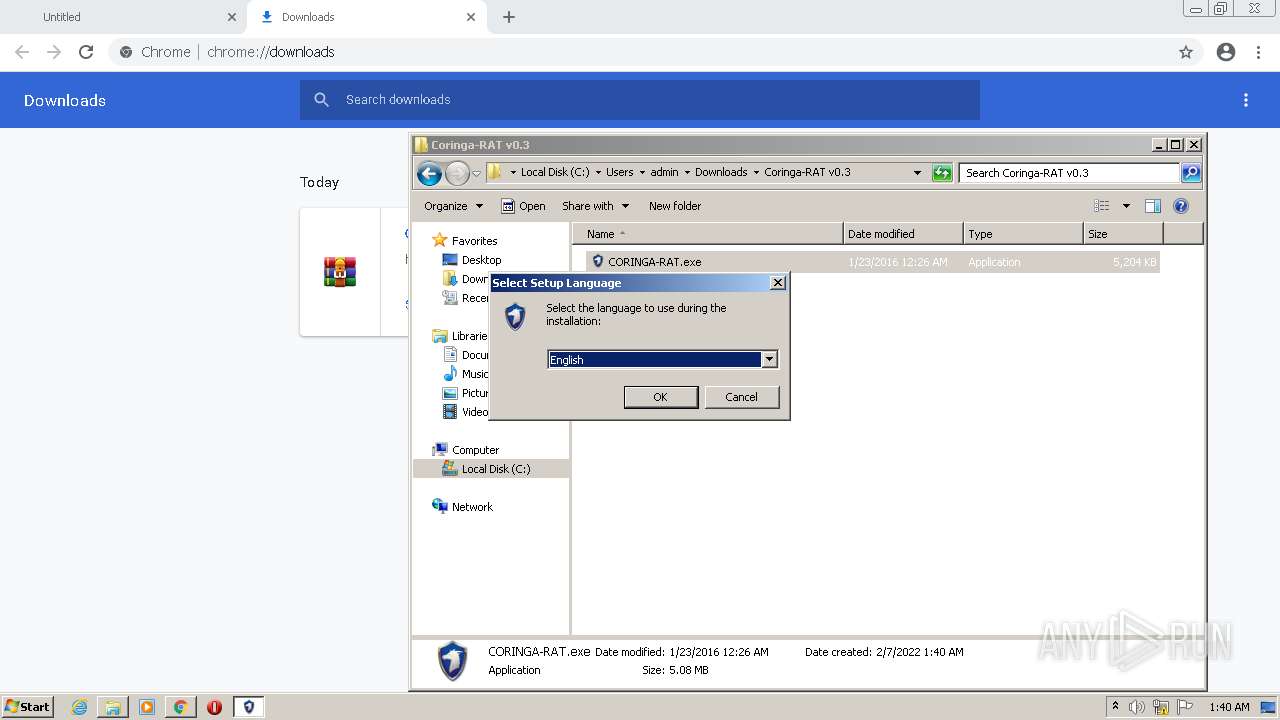The image size is (1280, 720).
Task: Open the volume tray icon
Action: tap(1137, 707)
